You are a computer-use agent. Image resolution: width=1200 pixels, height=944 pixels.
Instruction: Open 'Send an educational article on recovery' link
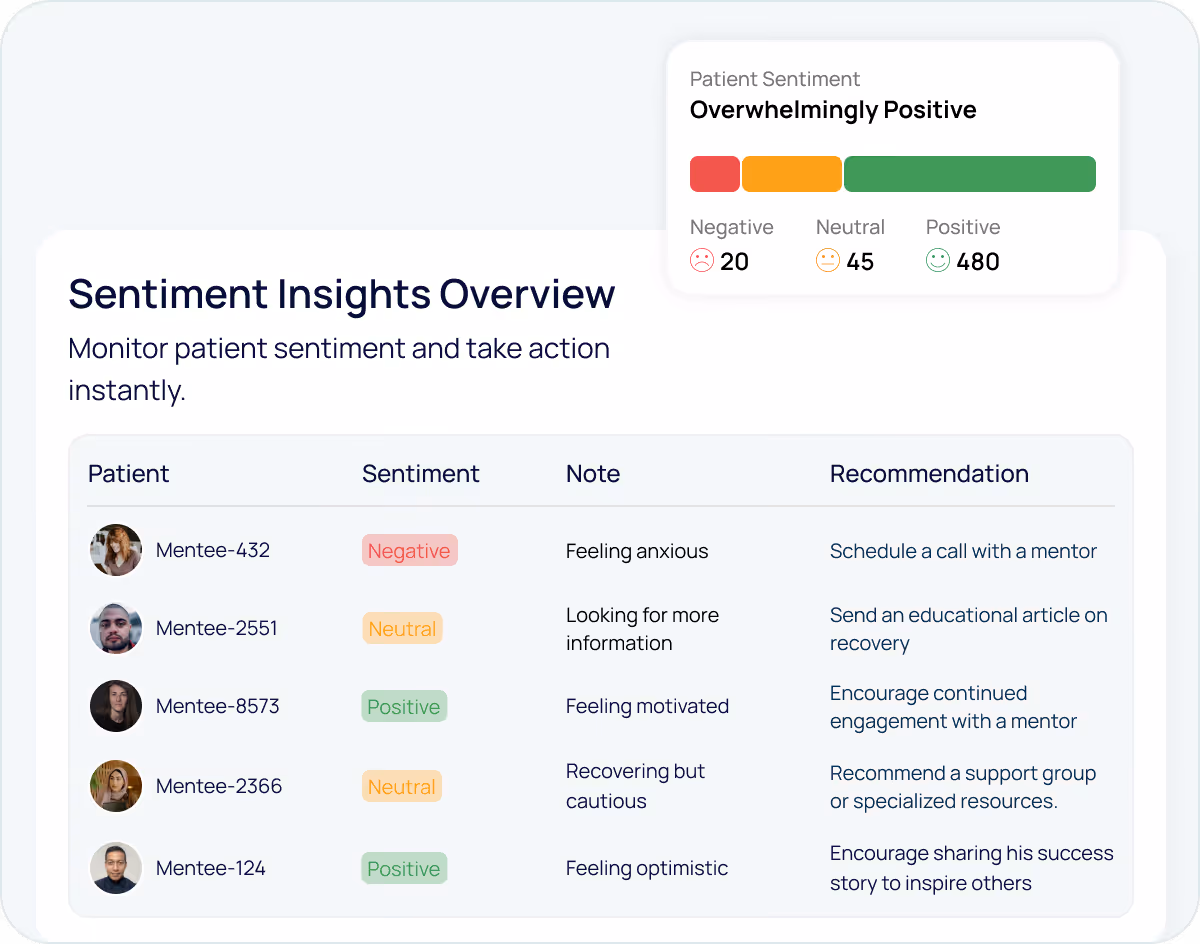click(x=968, y=628)
